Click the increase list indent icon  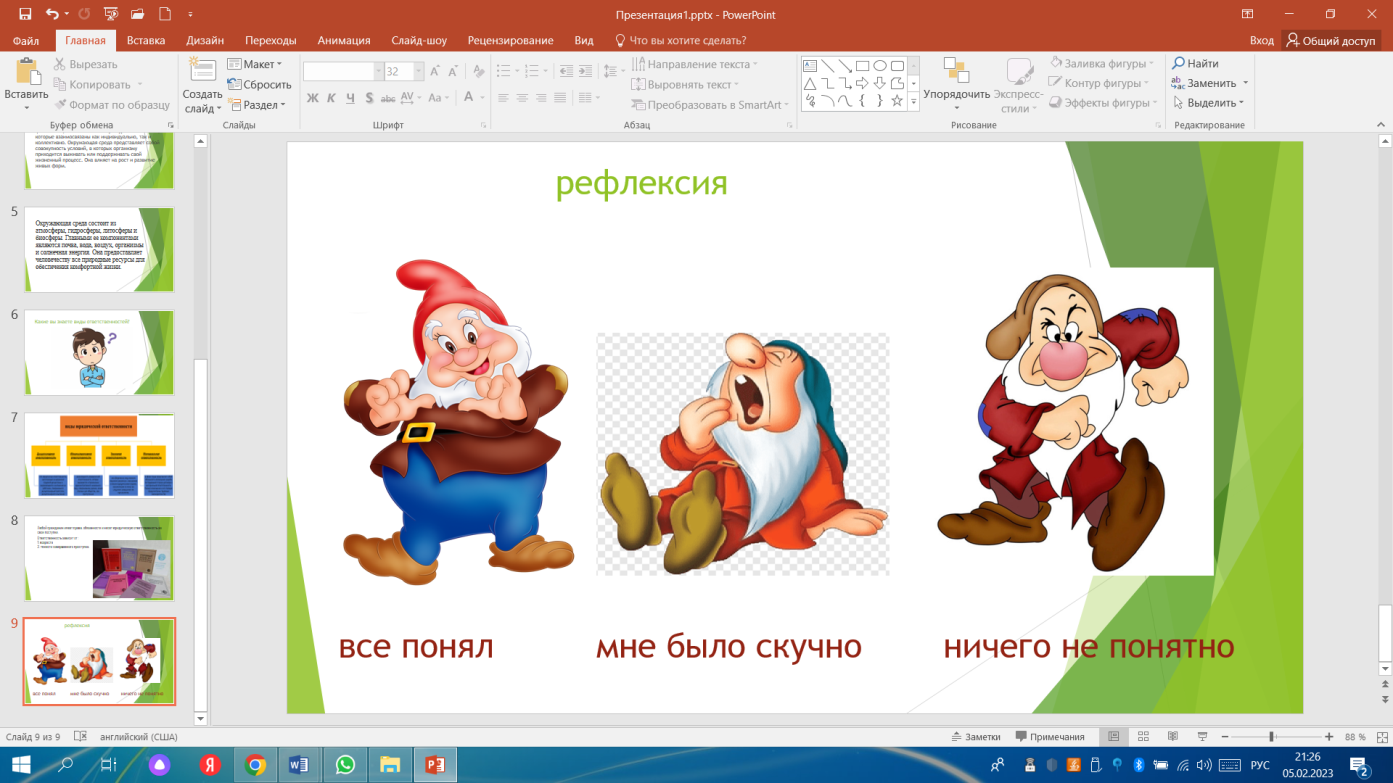[587, 72]
